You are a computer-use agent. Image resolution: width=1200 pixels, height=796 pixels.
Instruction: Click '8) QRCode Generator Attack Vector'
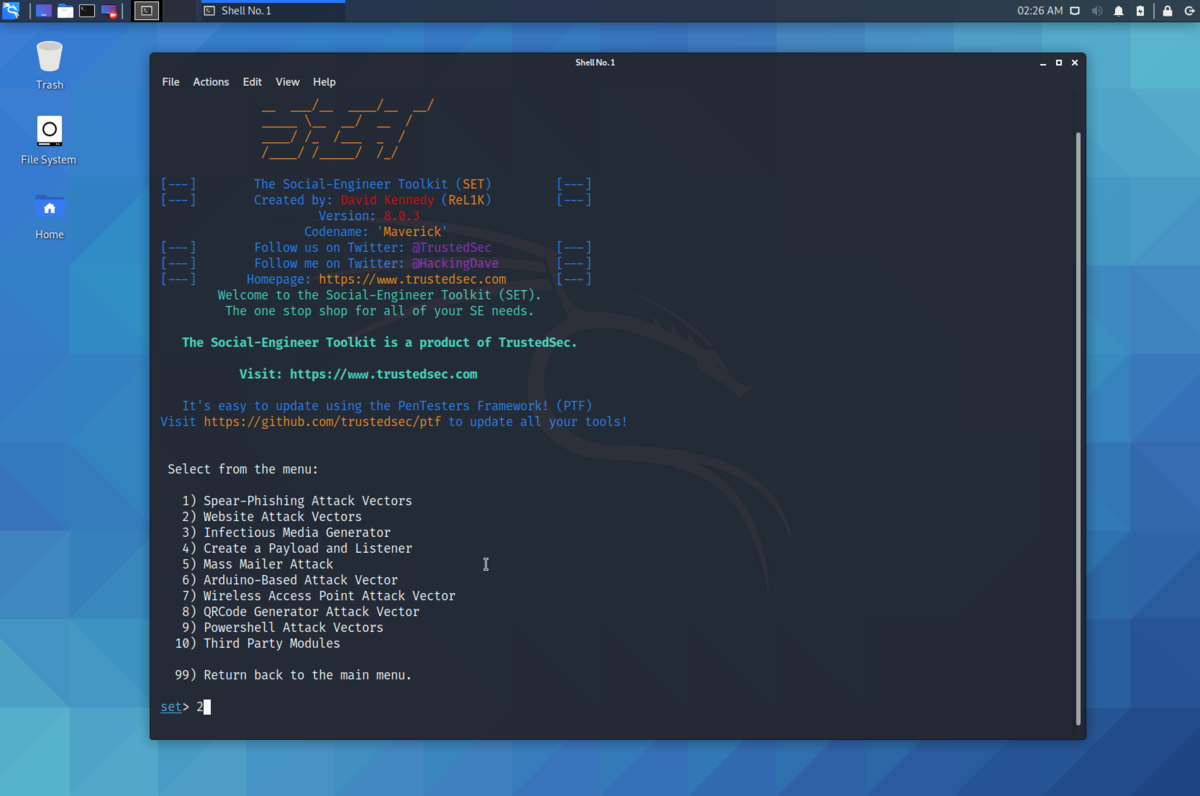(300, 612)
